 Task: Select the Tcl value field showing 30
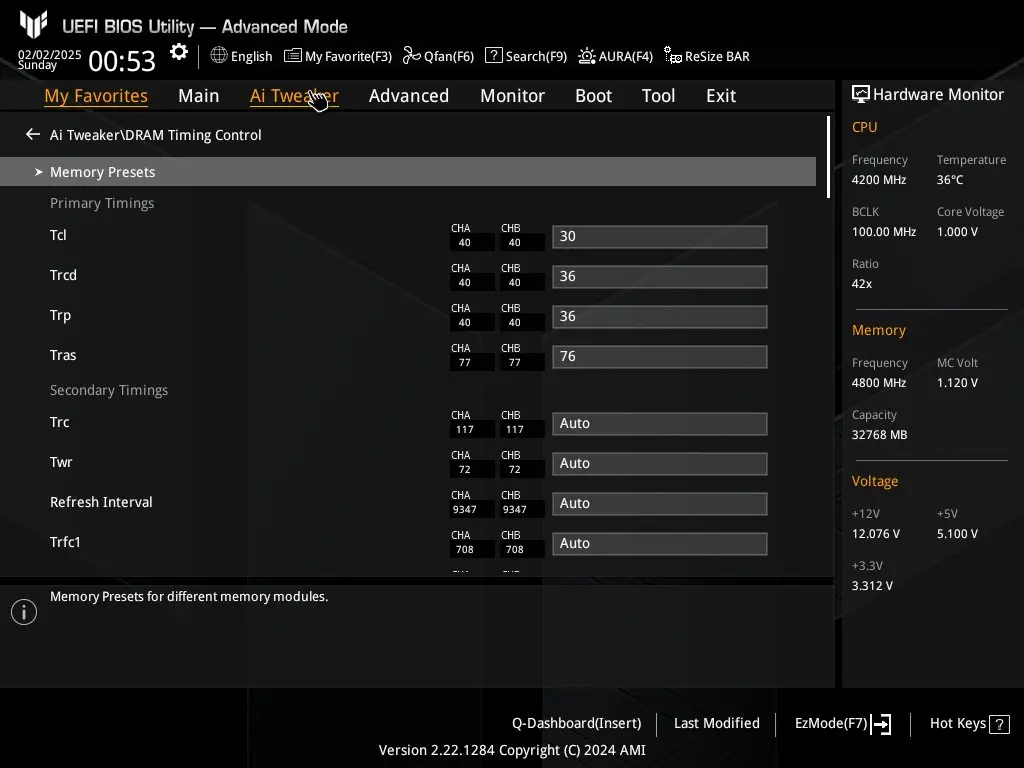click(x=660, y=236)
